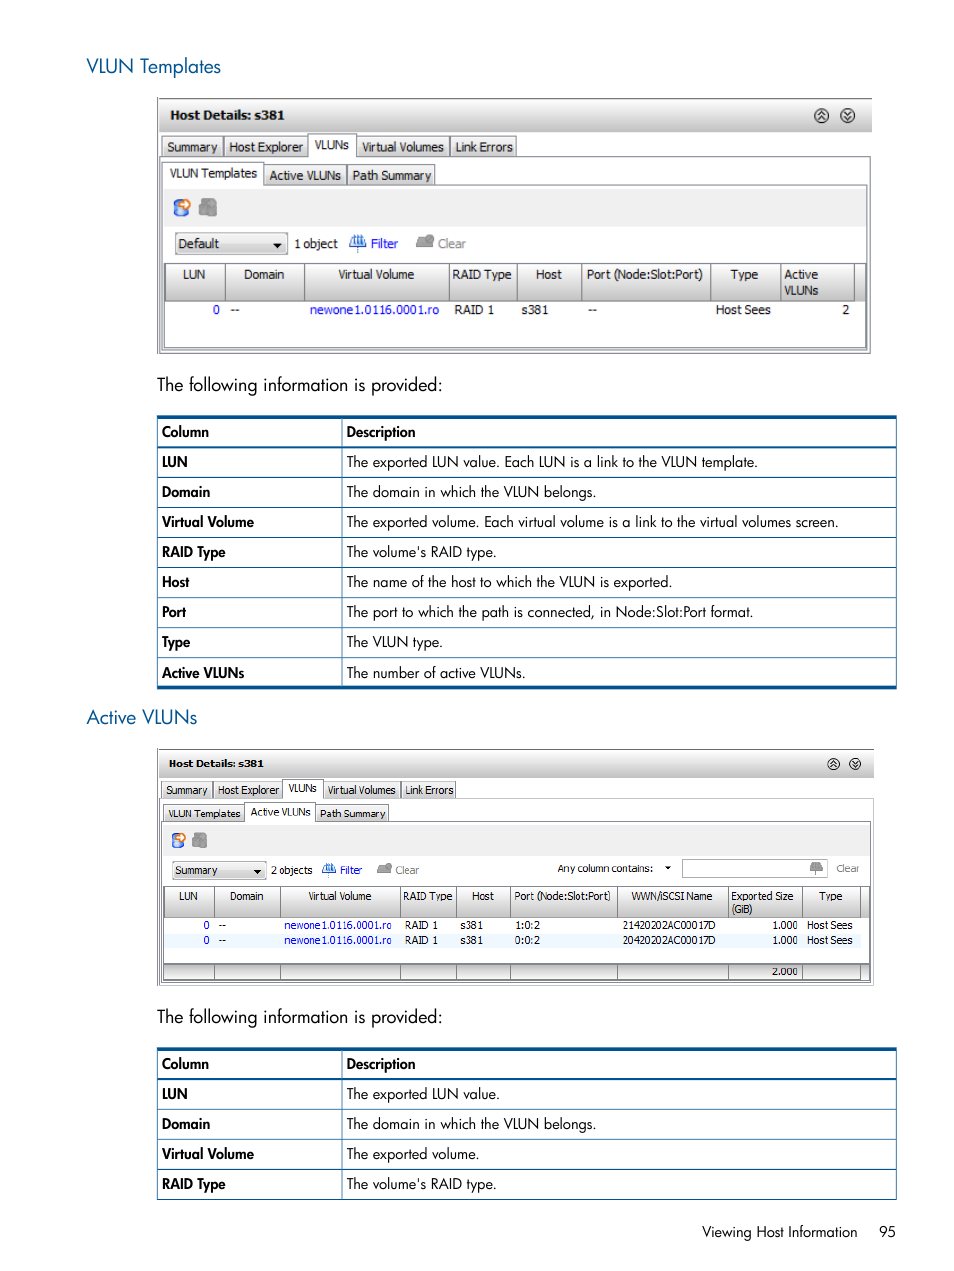The height and width of the screenshot is (1271, 954).
Task: Select VLUN Templates subtab in top panel
Action: point(214,174)
